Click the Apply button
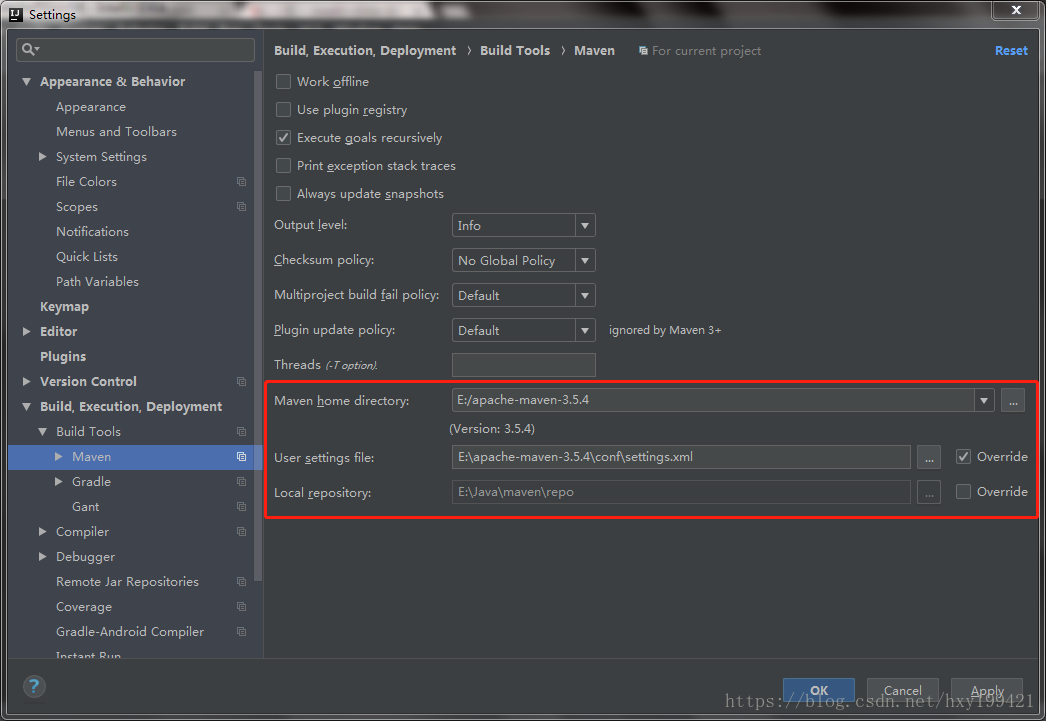1046x721 pixels. tap(987, 690)
